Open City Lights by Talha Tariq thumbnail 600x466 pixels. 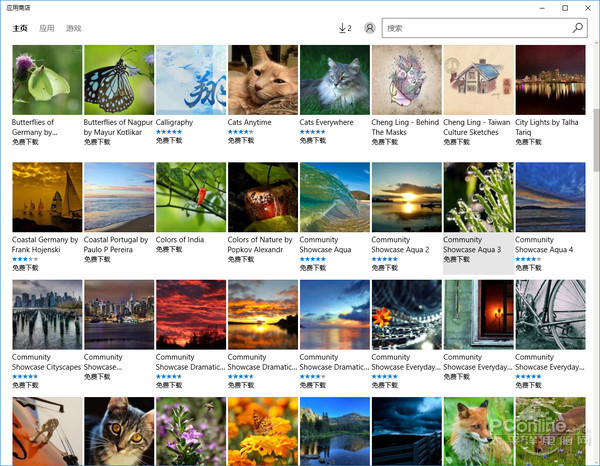point(550,80)
